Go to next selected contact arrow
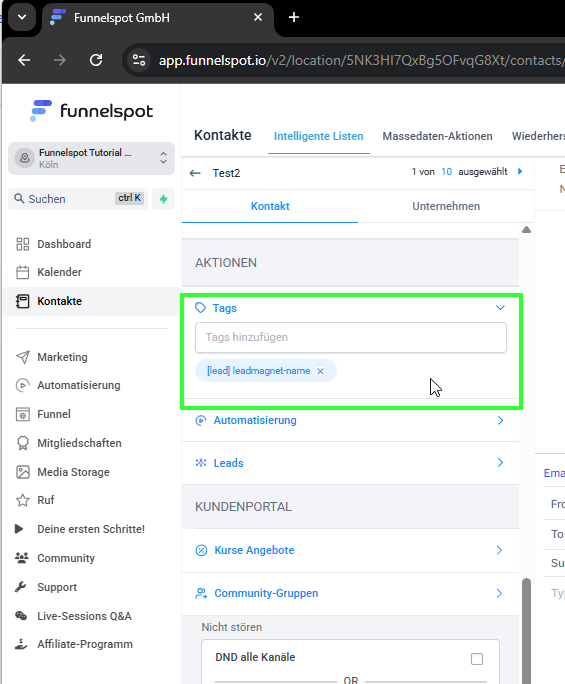 pos(520,171)
